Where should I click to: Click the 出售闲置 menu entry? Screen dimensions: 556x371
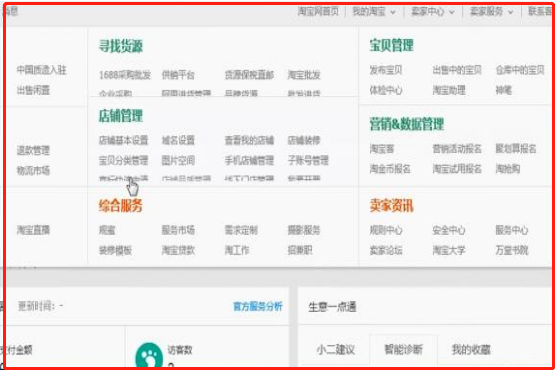point(33,90)
